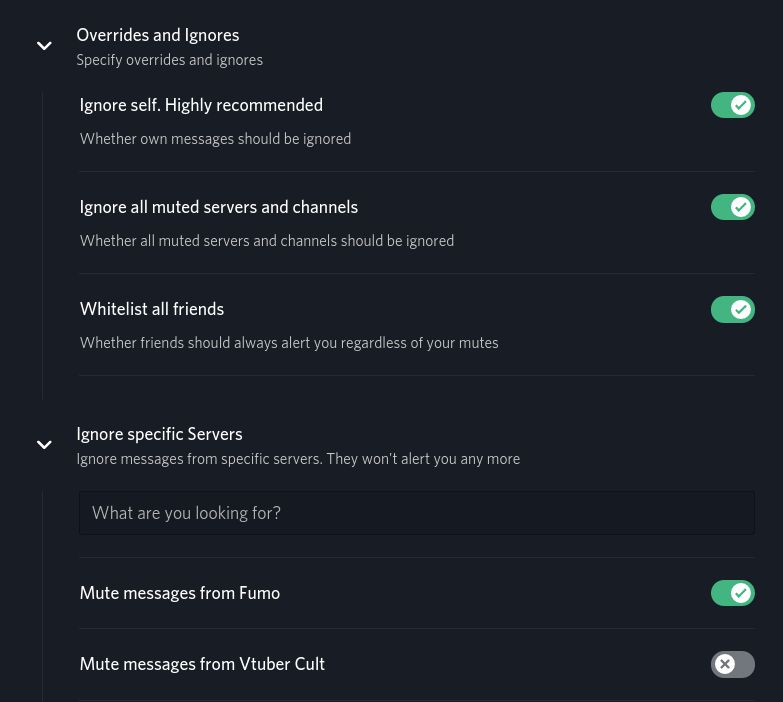Click the 'Ignore self. Highly recommended' label
783x702 pixels.
pyautogui.click(x=201, y=105)
